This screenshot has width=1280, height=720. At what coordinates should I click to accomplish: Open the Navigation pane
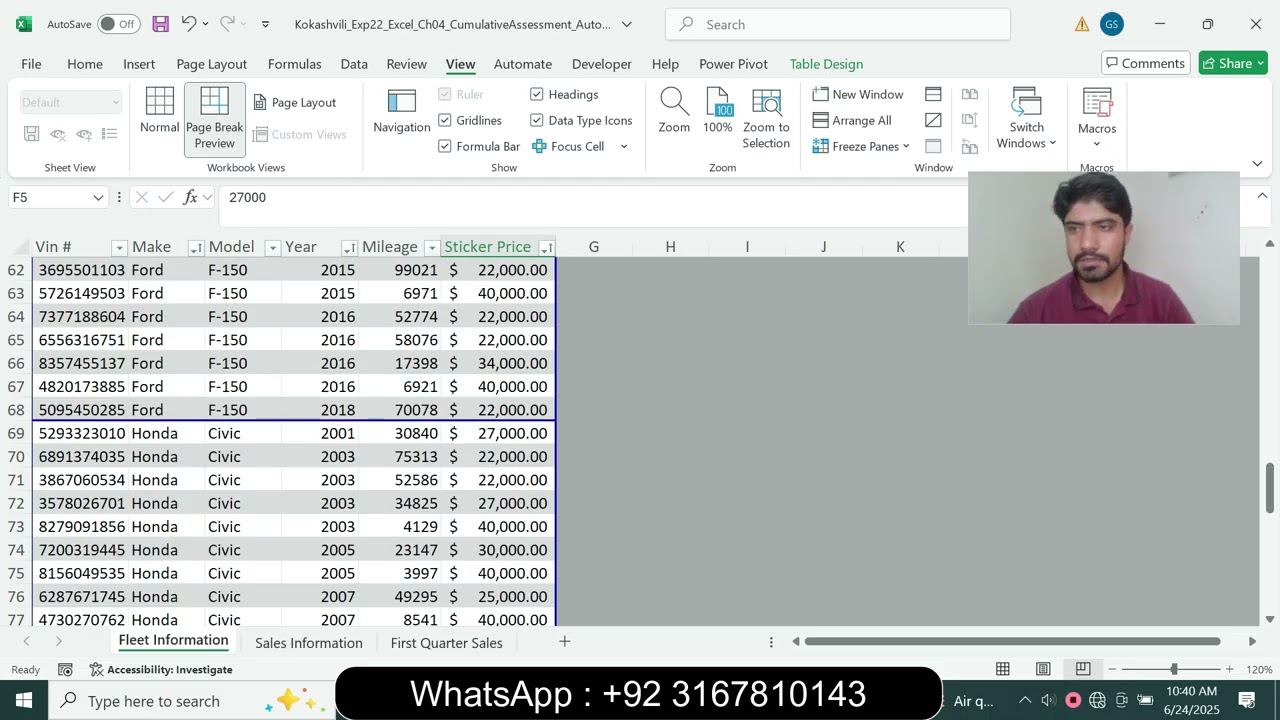click(402, 112)
